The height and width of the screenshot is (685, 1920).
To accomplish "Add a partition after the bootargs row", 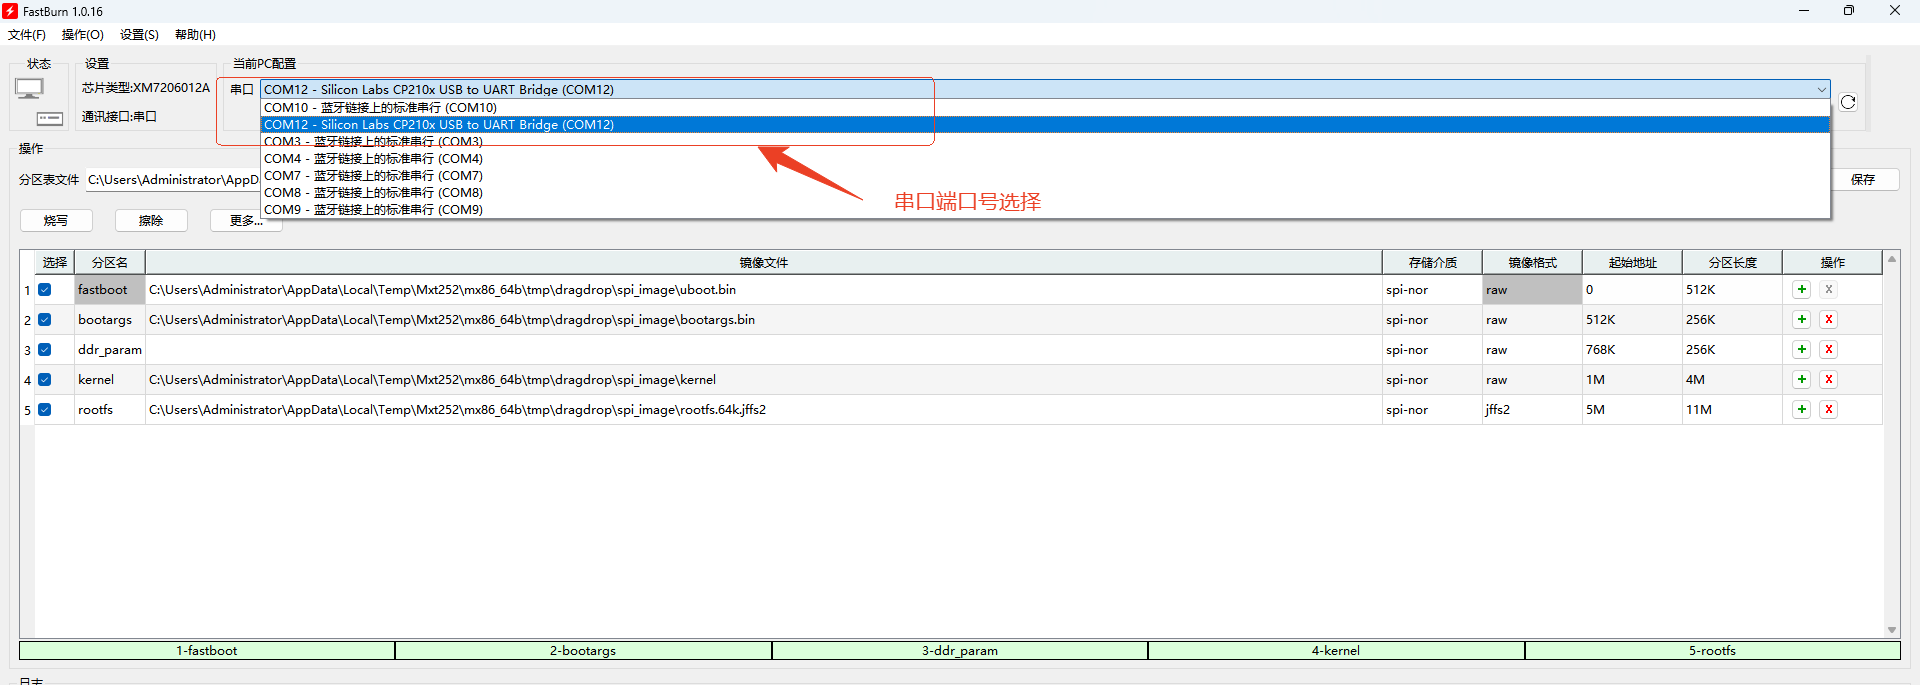I will click(x=1801, y=320).
